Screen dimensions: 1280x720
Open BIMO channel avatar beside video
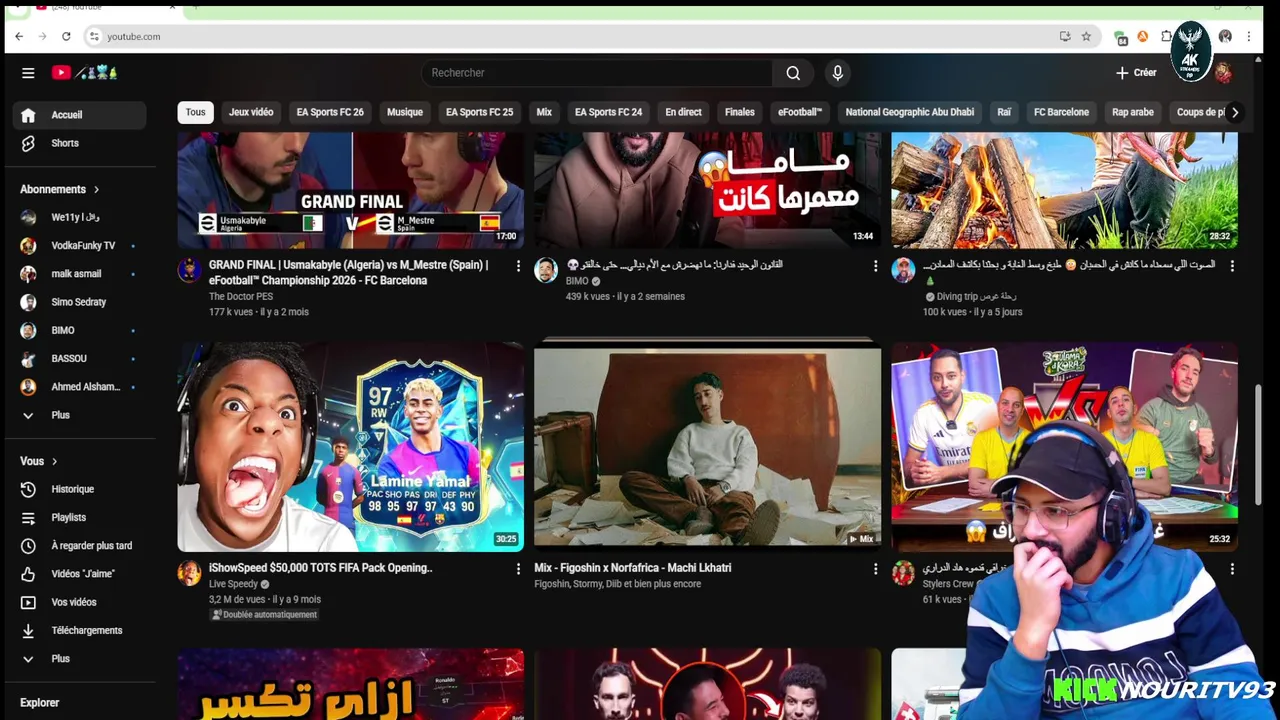coord(546,270)
